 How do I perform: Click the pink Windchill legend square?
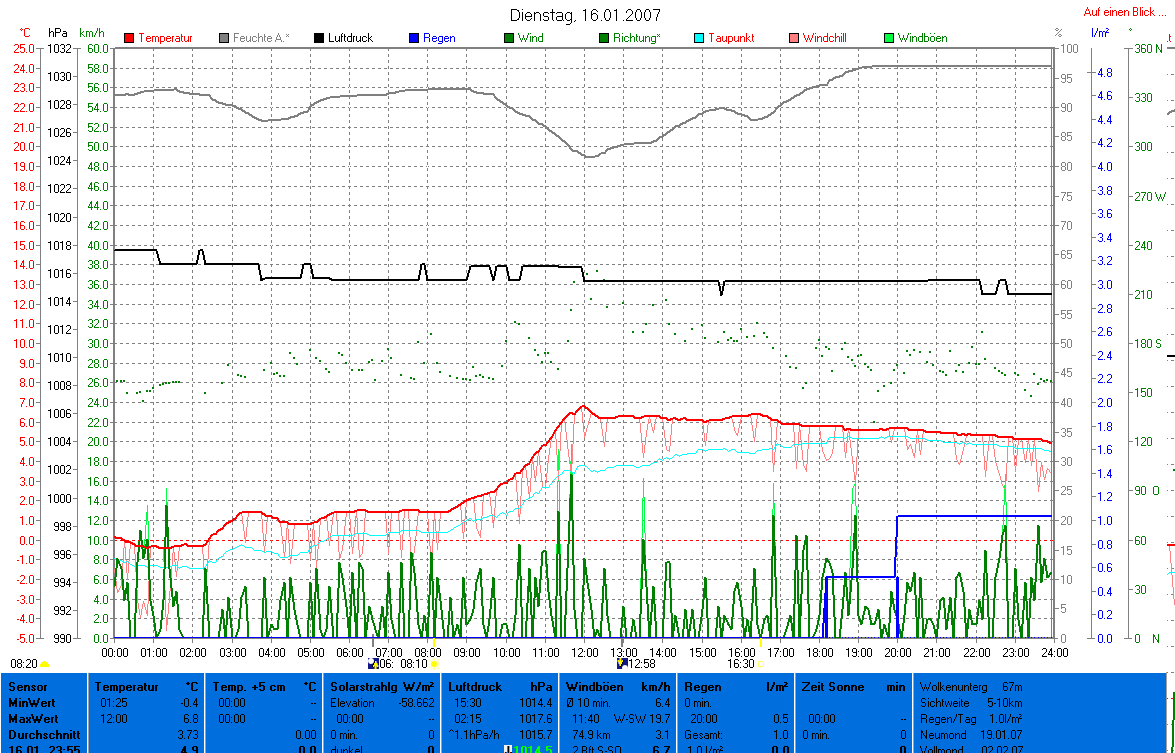(x=794, y=38)
